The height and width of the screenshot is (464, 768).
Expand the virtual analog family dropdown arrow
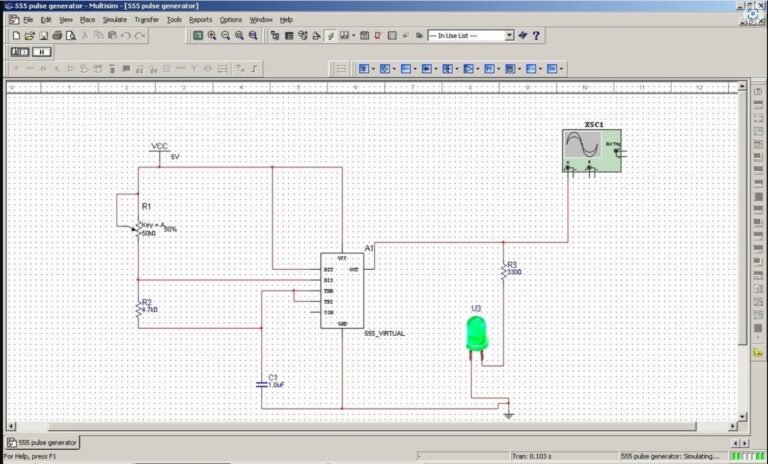(x=478, y=69)
